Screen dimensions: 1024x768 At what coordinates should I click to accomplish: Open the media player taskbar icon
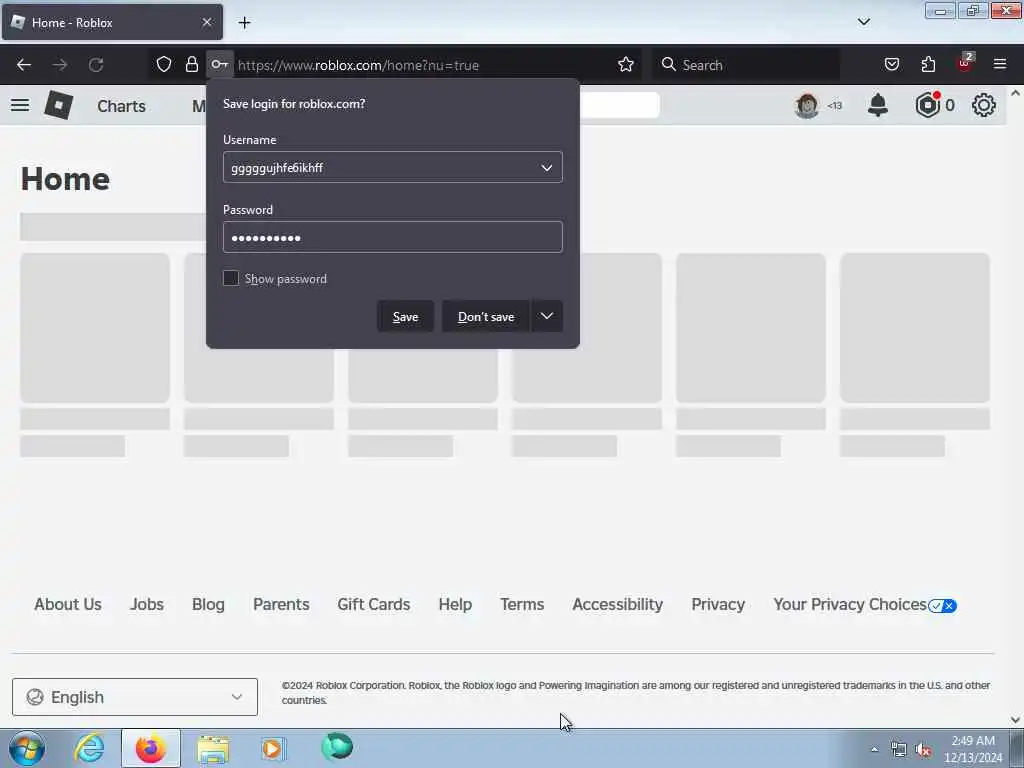tap(272, 748)
